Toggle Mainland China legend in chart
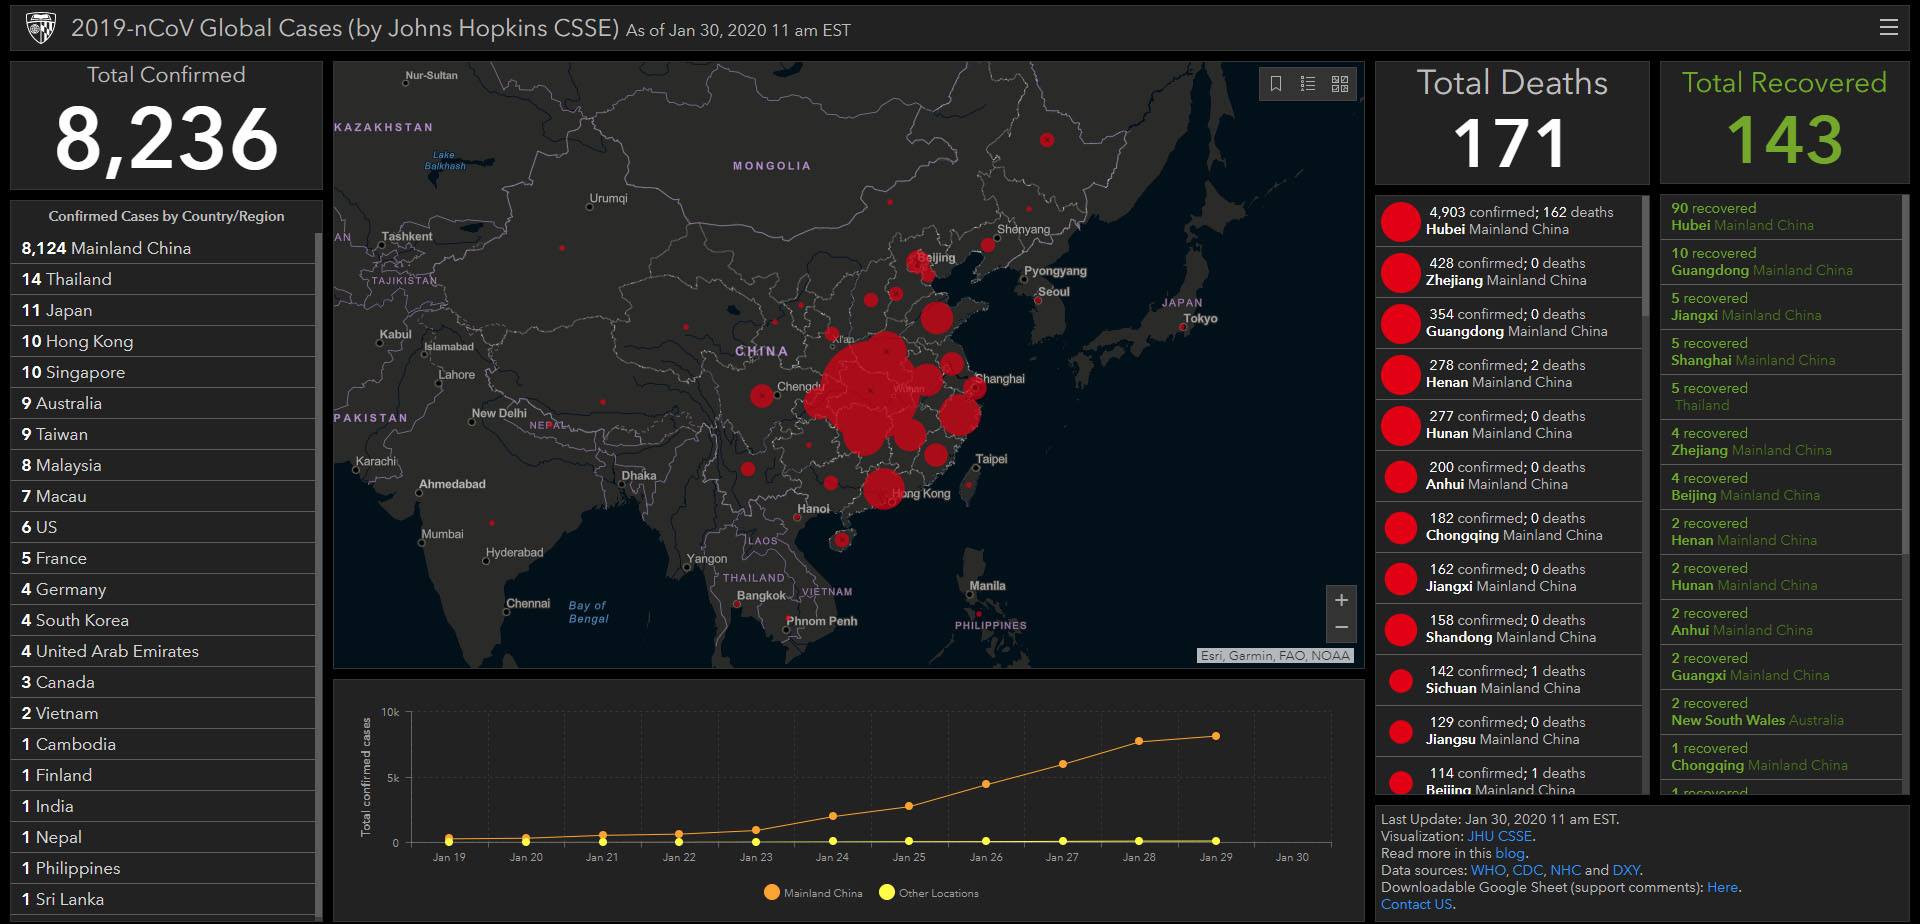The width and height of the screenshot is (1920, 924). (x=813, y=893)
